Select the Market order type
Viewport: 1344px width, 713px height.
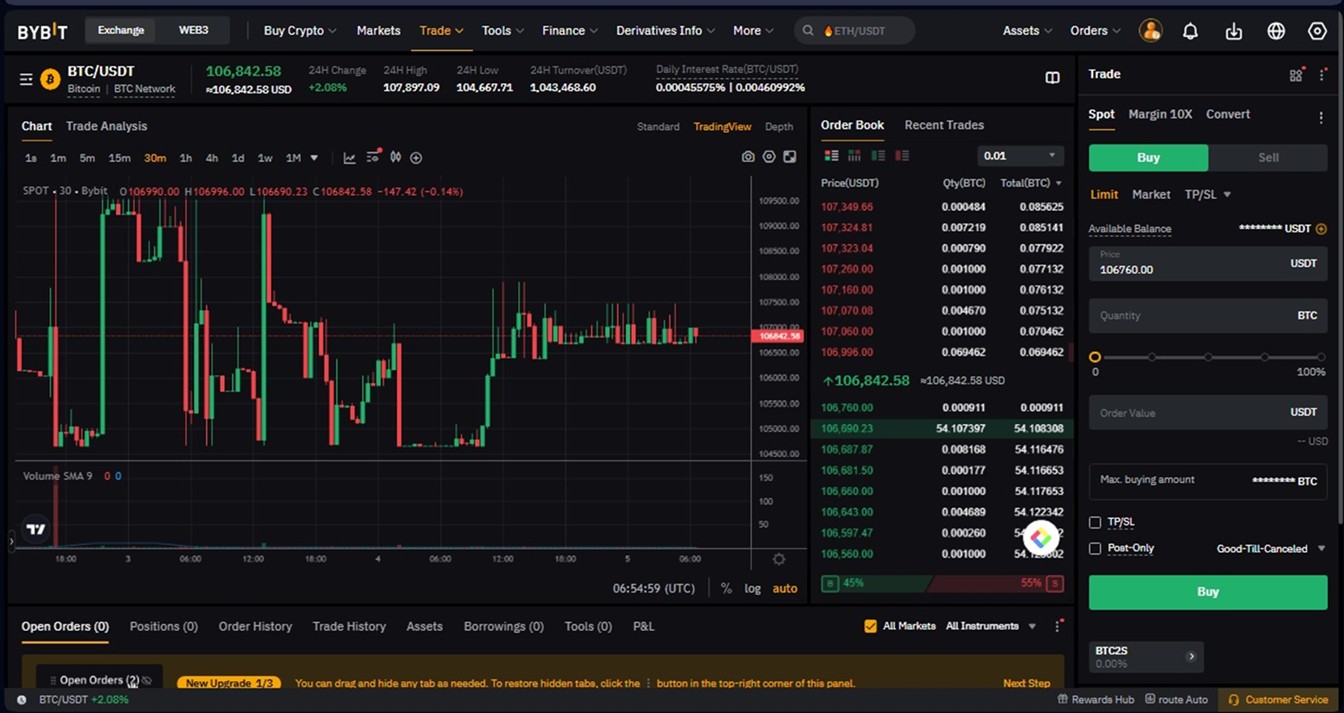click(1151, 194)
